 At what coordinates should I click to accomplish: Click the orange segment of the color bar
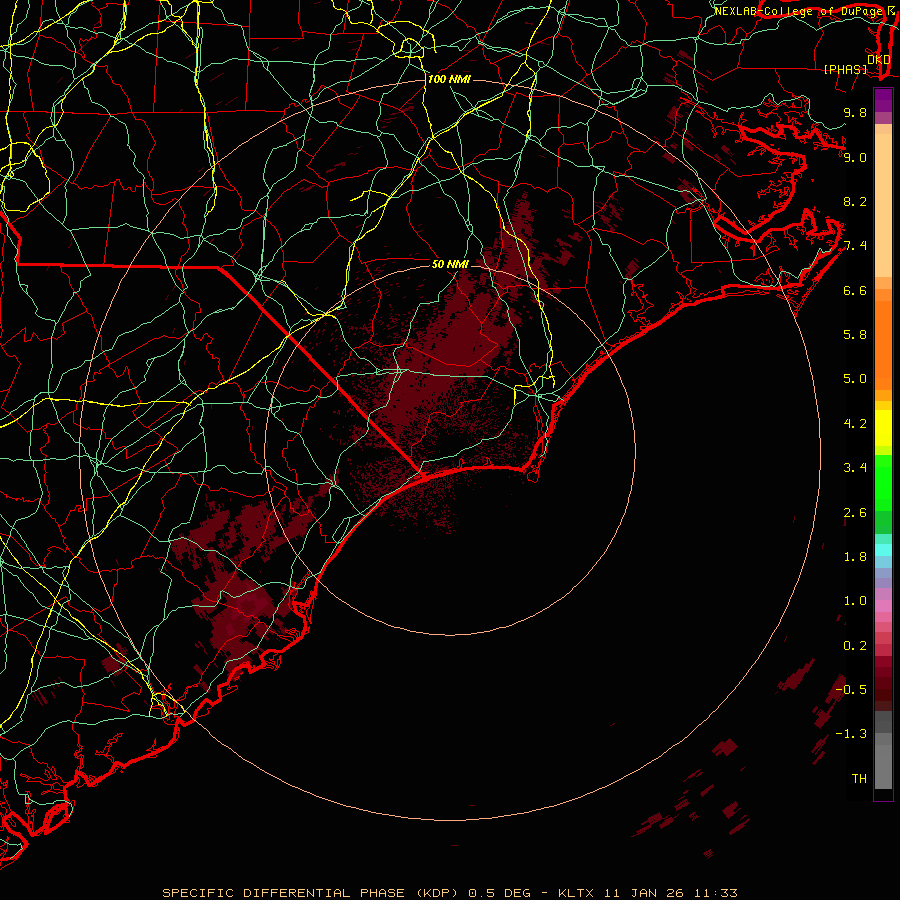point(883,345)
